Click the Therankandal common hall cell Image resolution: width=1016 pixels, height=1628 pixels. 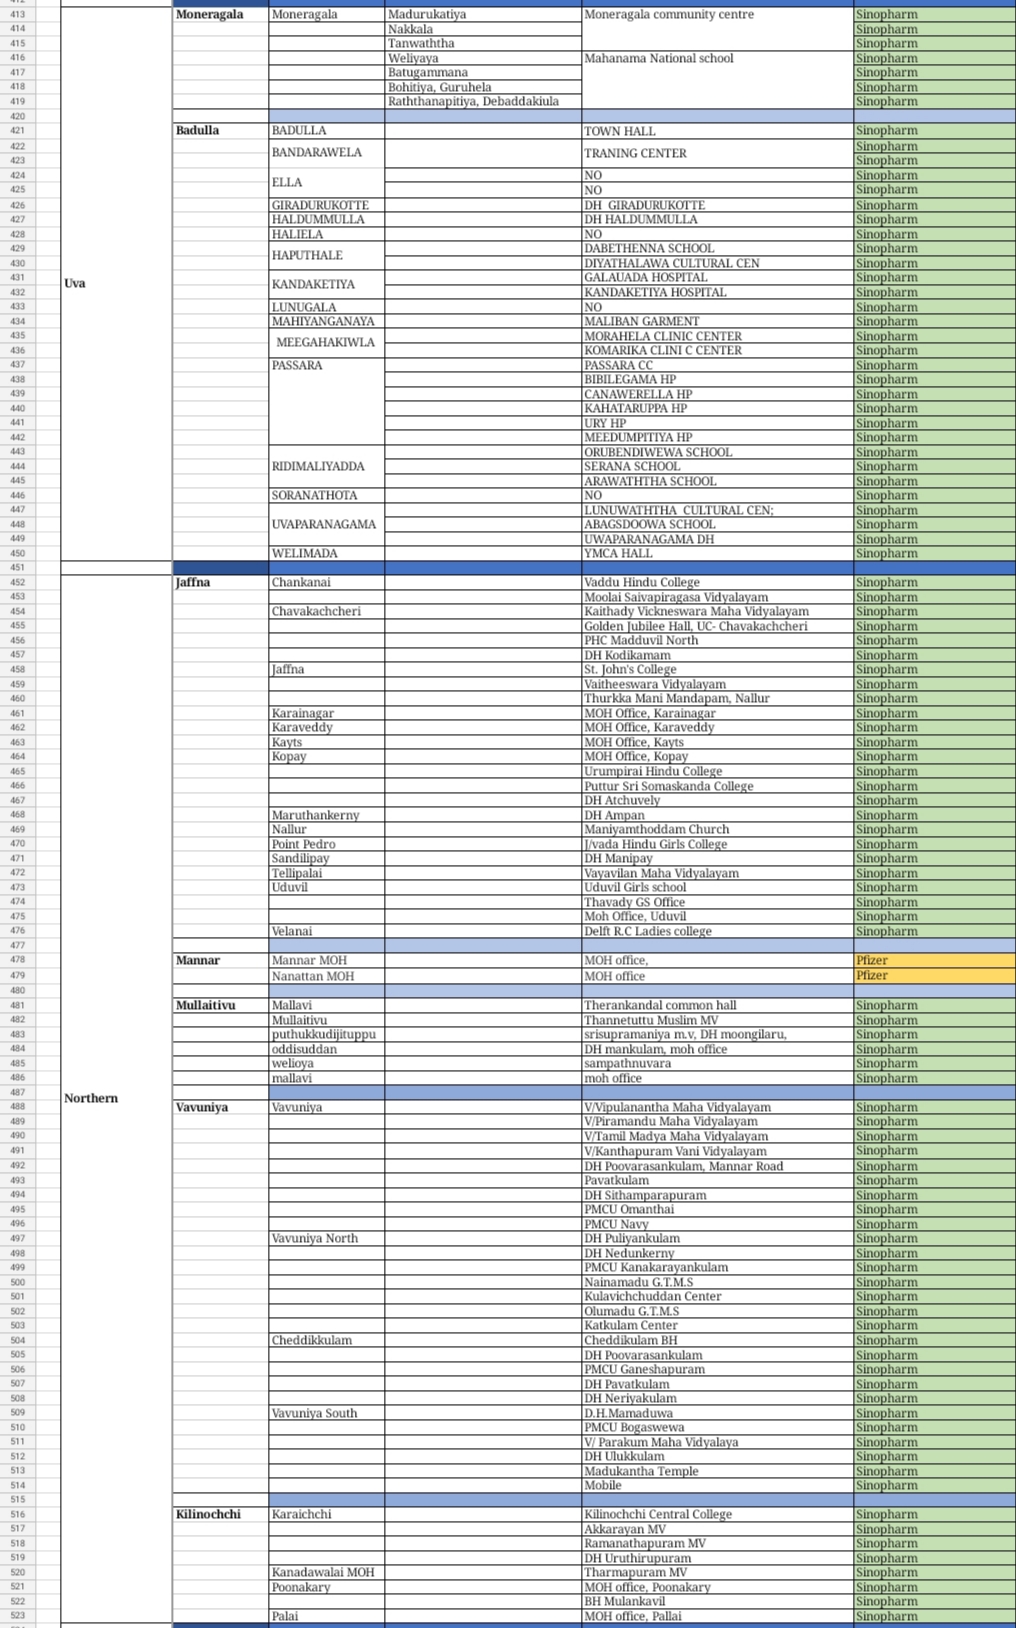[717, 1005]
